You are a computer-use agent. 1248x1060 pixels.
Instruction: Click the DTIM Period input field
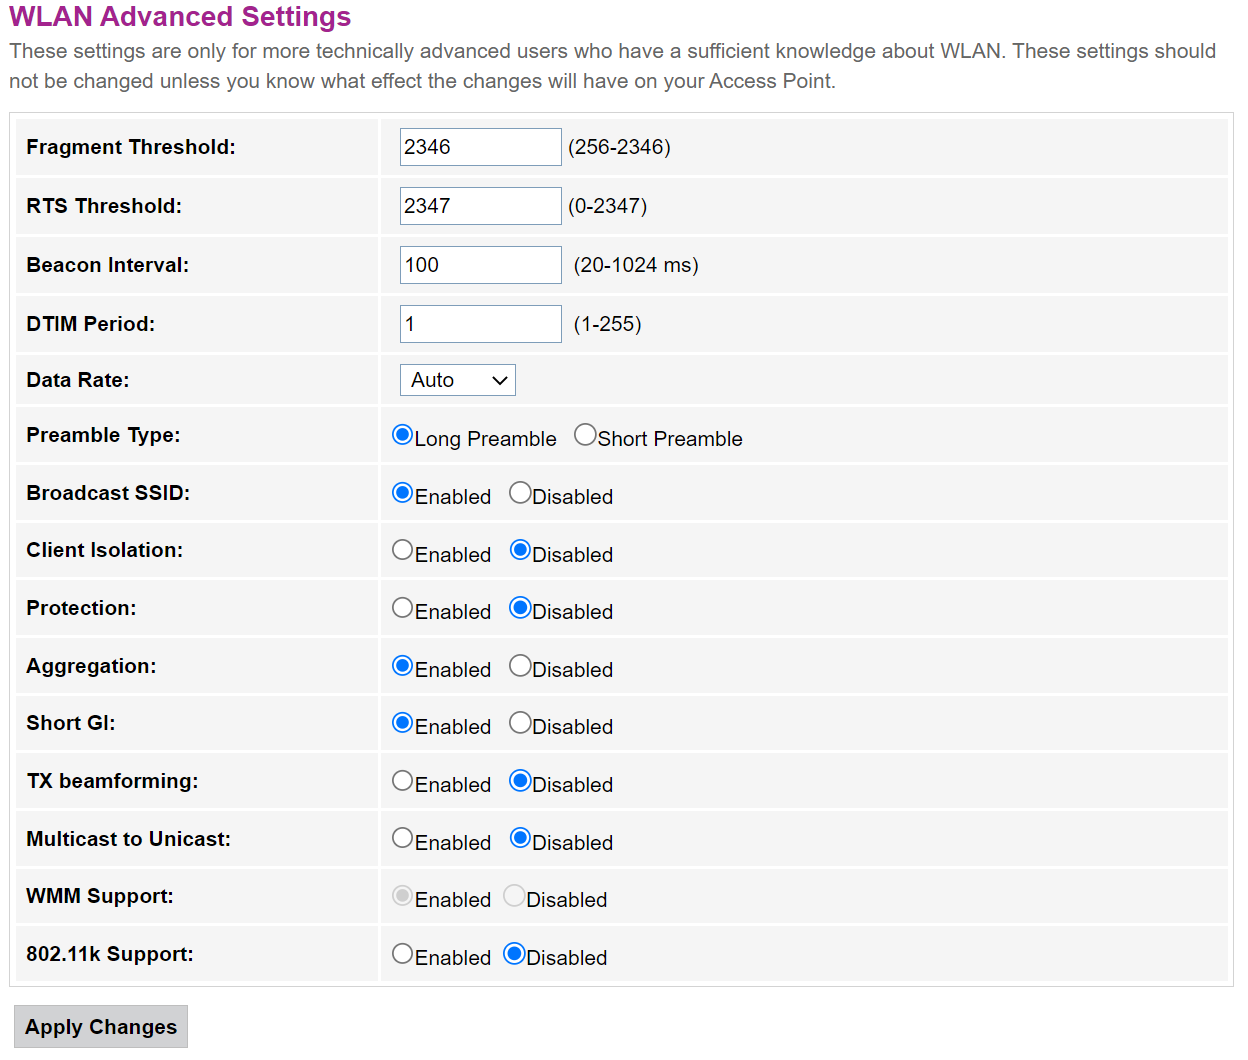coord(480,324)
